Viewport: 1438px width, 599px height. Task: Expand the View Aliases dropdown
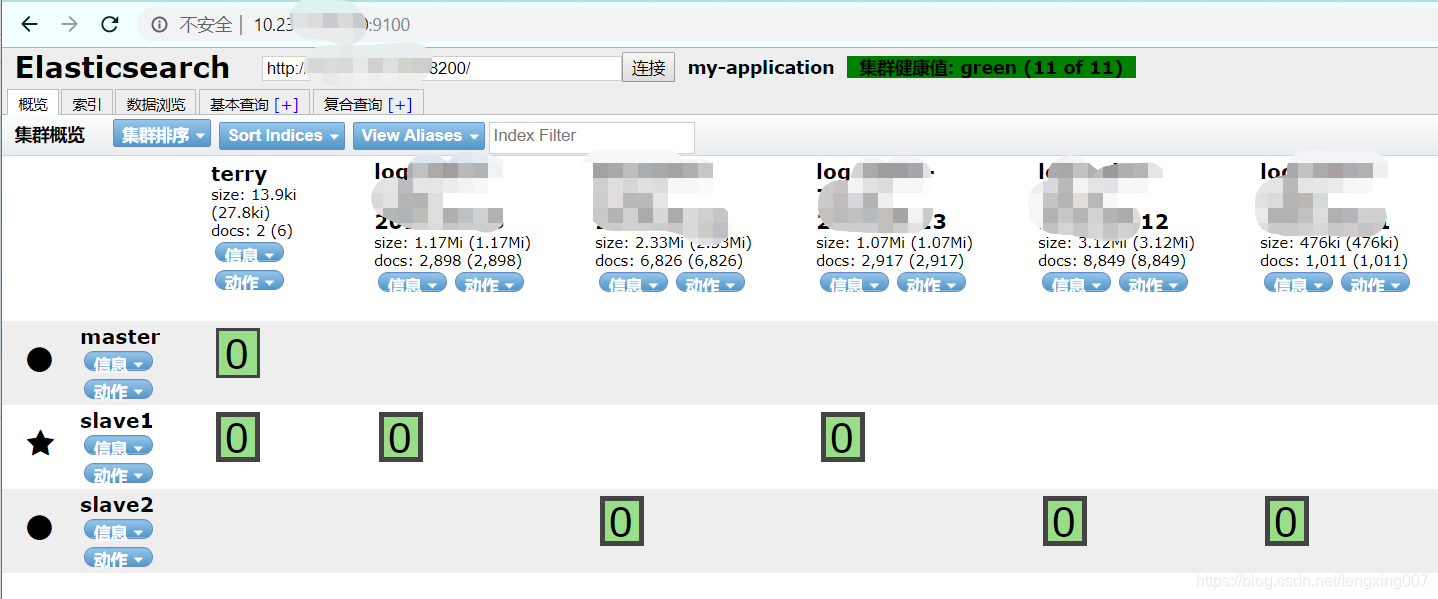coord(419,136)
